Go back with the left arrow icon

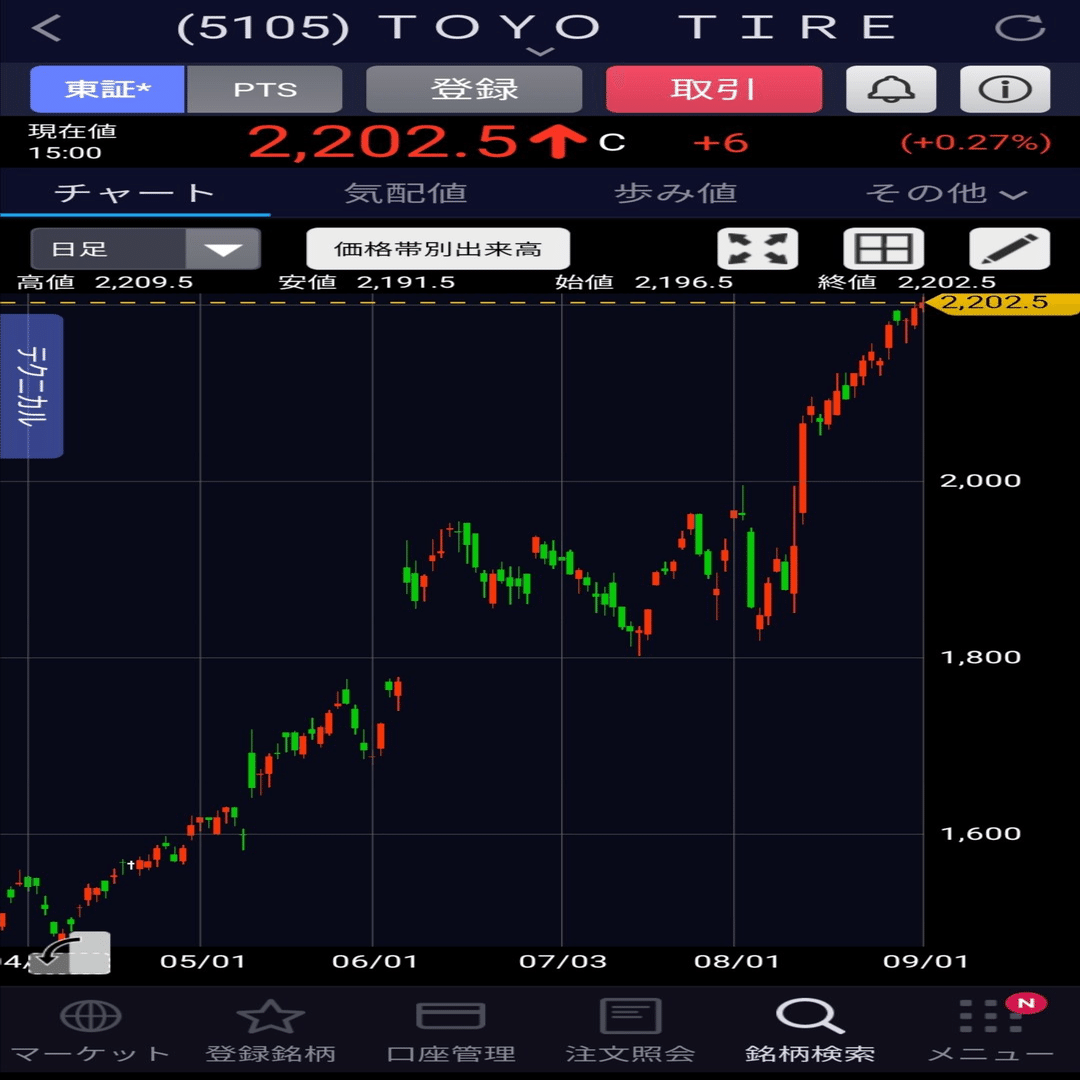pos(47,28)
